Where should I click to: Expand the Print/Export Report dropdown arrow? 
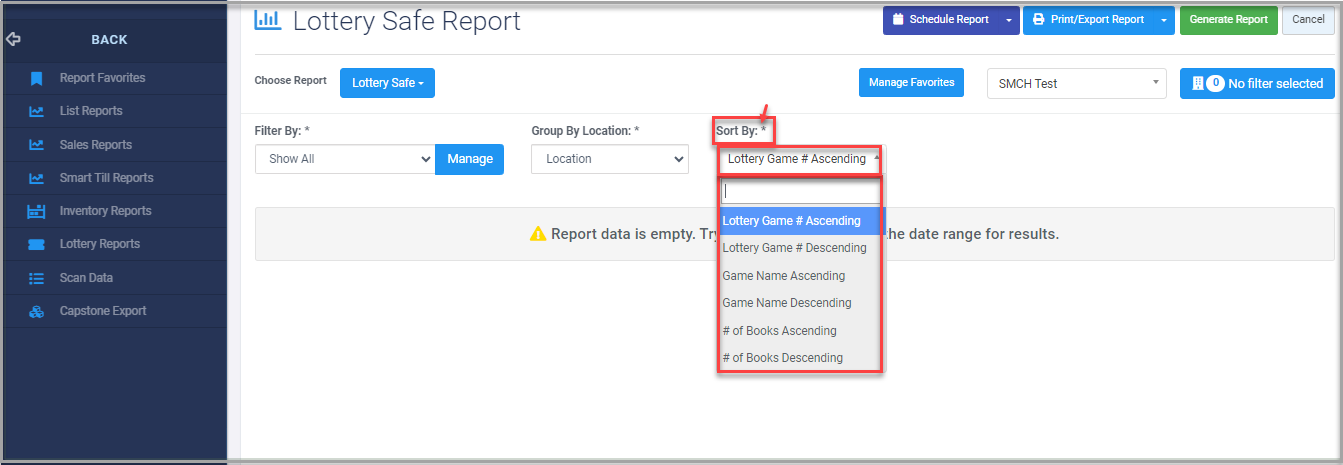(x=1164, y=19)
